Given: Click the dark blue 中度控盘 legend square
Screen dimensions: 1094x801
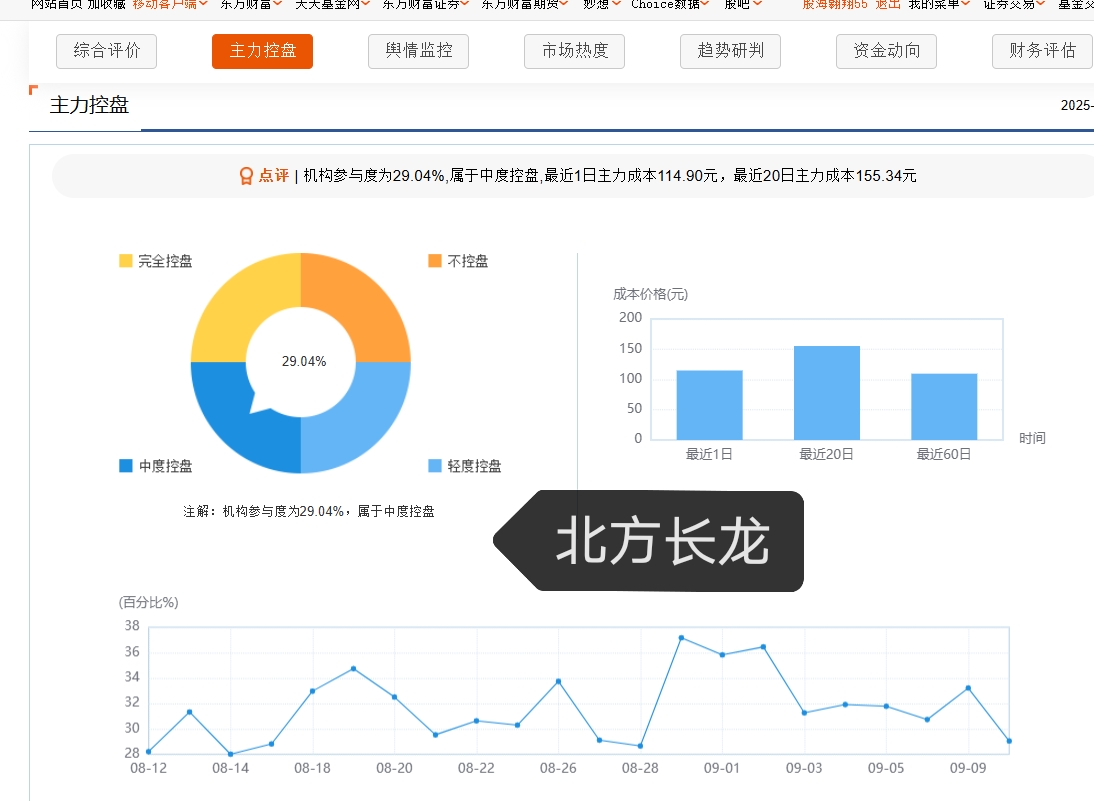Looking at the screenshot, I should 126,465.
